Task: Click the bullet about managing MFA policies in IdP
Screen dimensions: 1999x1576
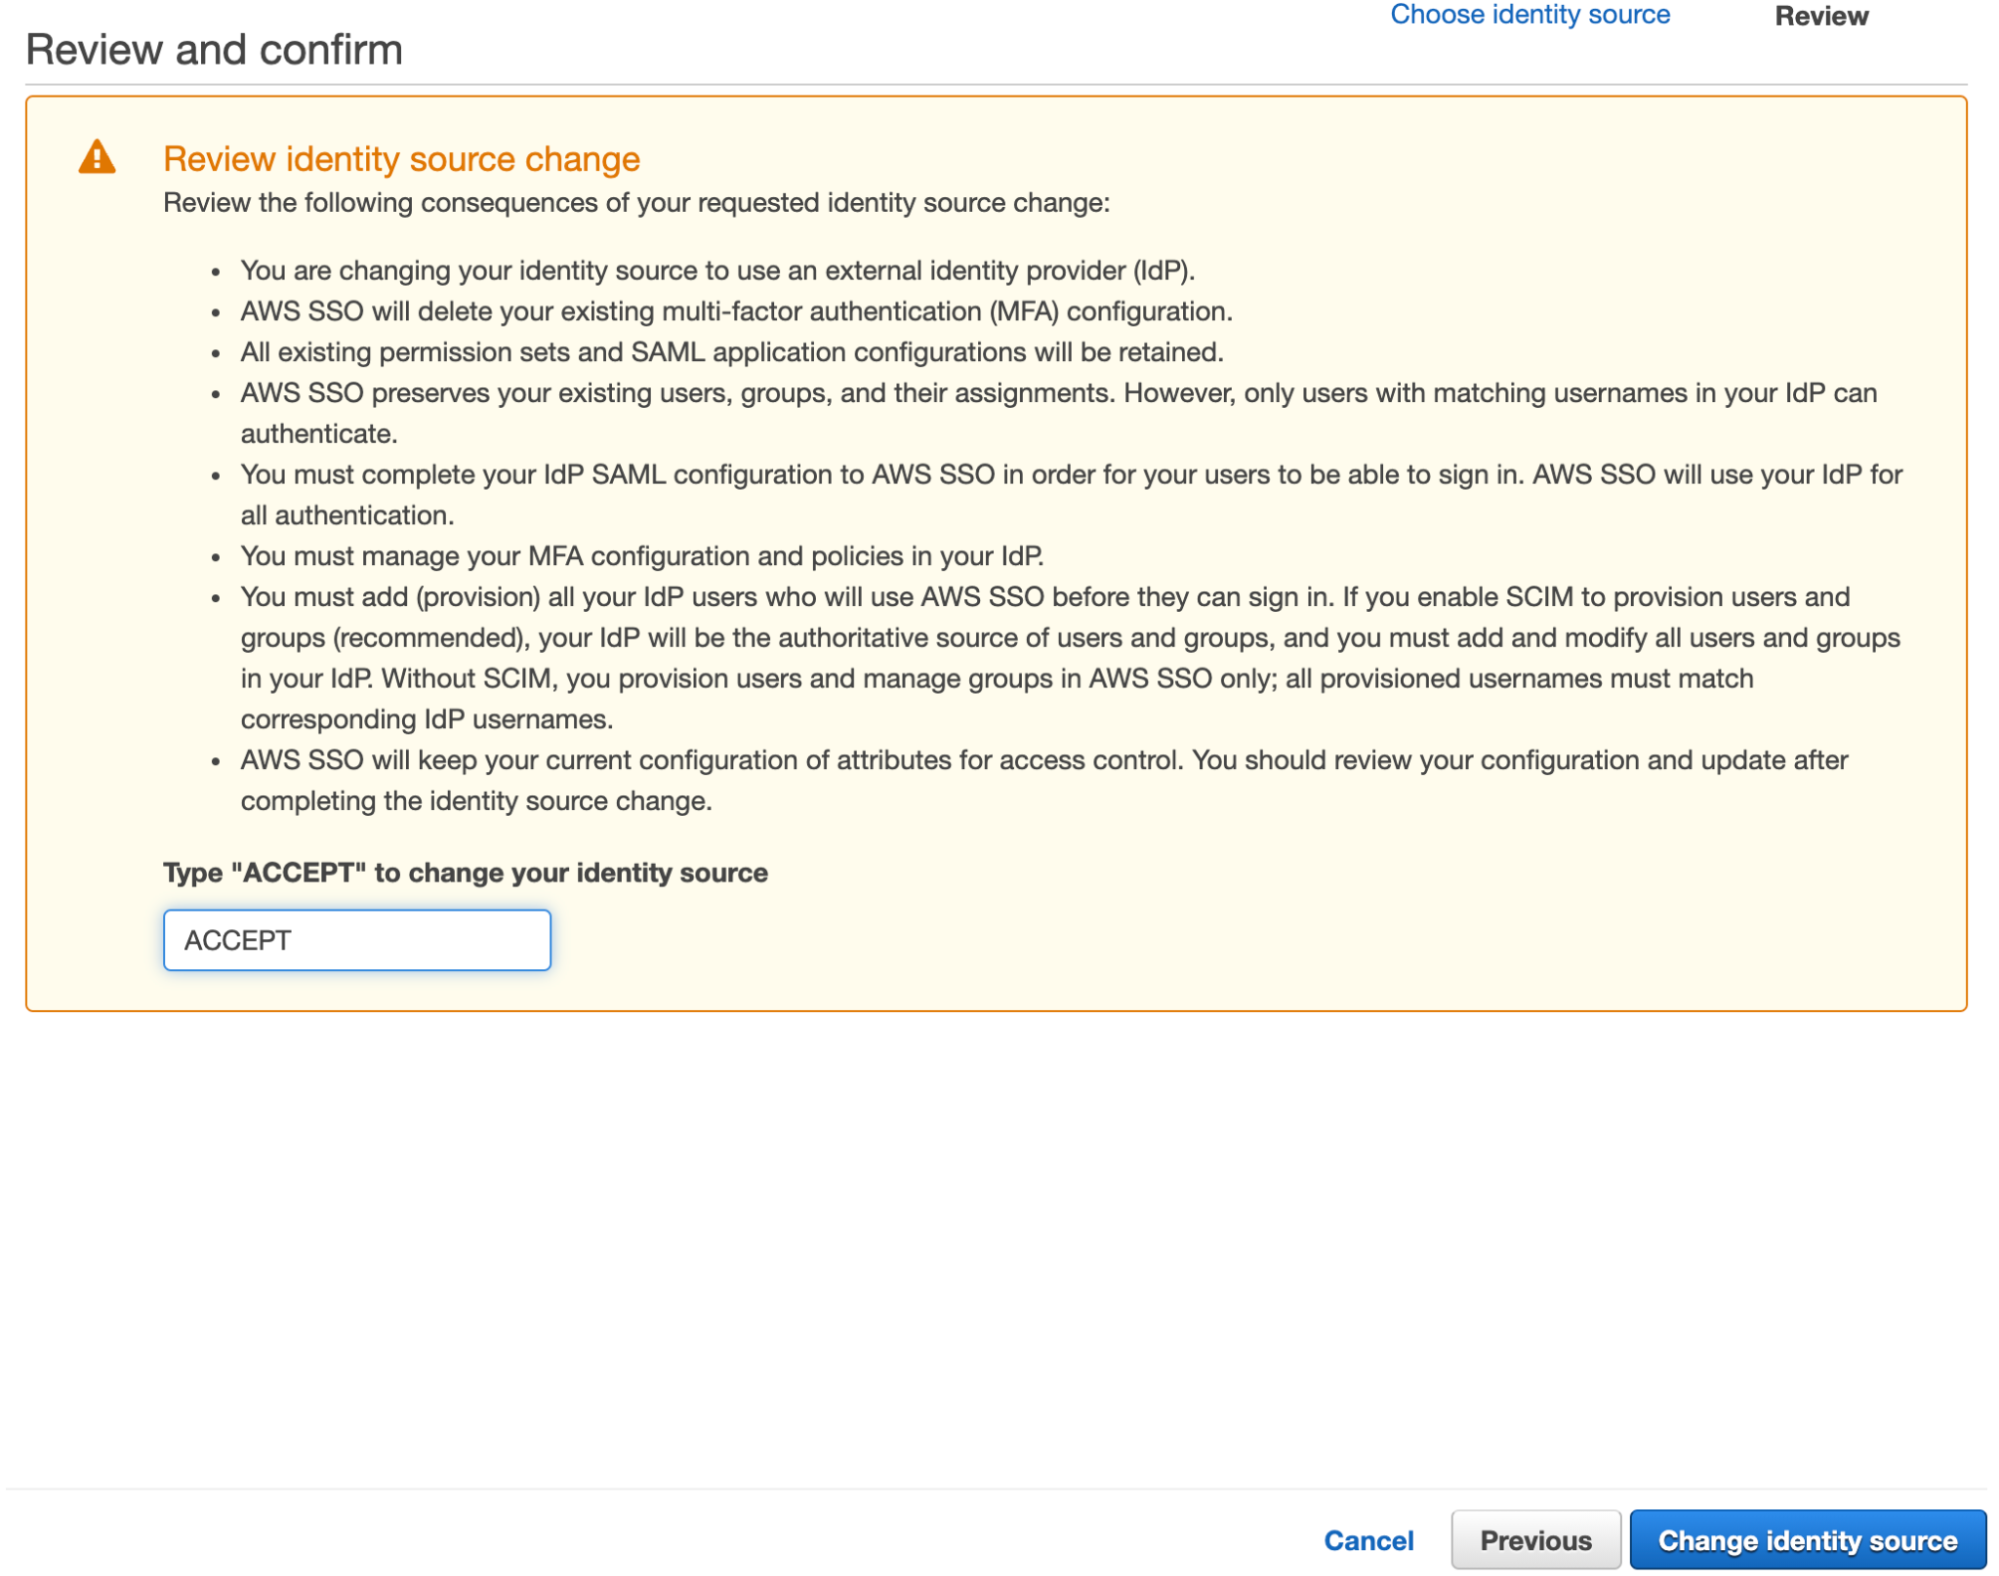Action: (641, 556)
